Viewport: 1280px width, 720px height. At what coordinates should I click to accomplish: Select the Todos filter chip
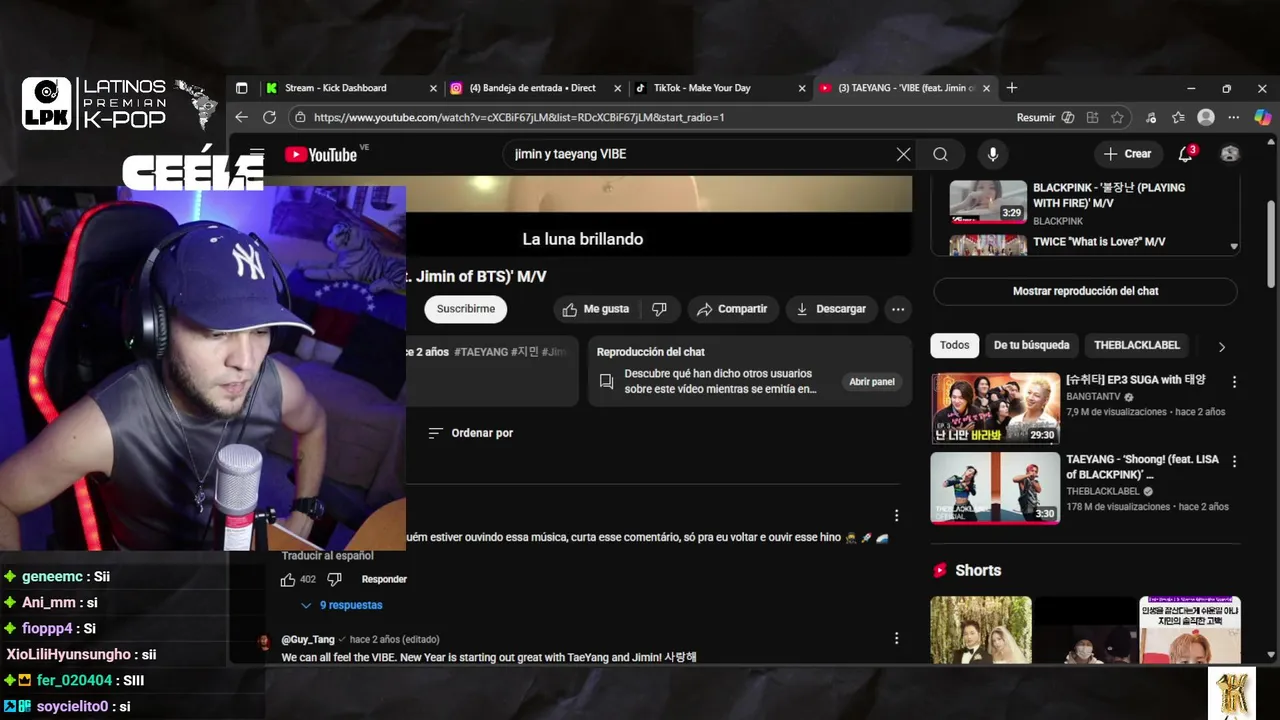click(954, 345)
